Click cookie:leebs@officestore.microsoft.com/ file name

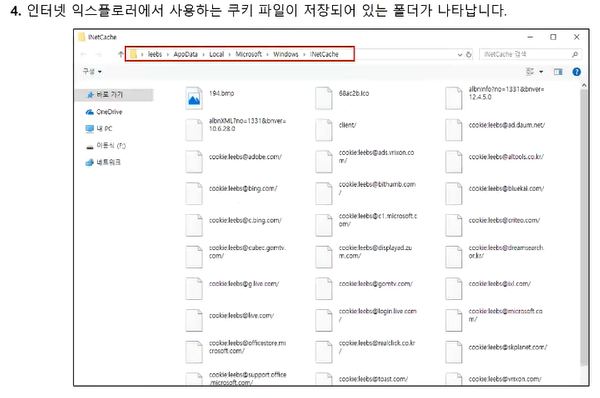[248, 347]
